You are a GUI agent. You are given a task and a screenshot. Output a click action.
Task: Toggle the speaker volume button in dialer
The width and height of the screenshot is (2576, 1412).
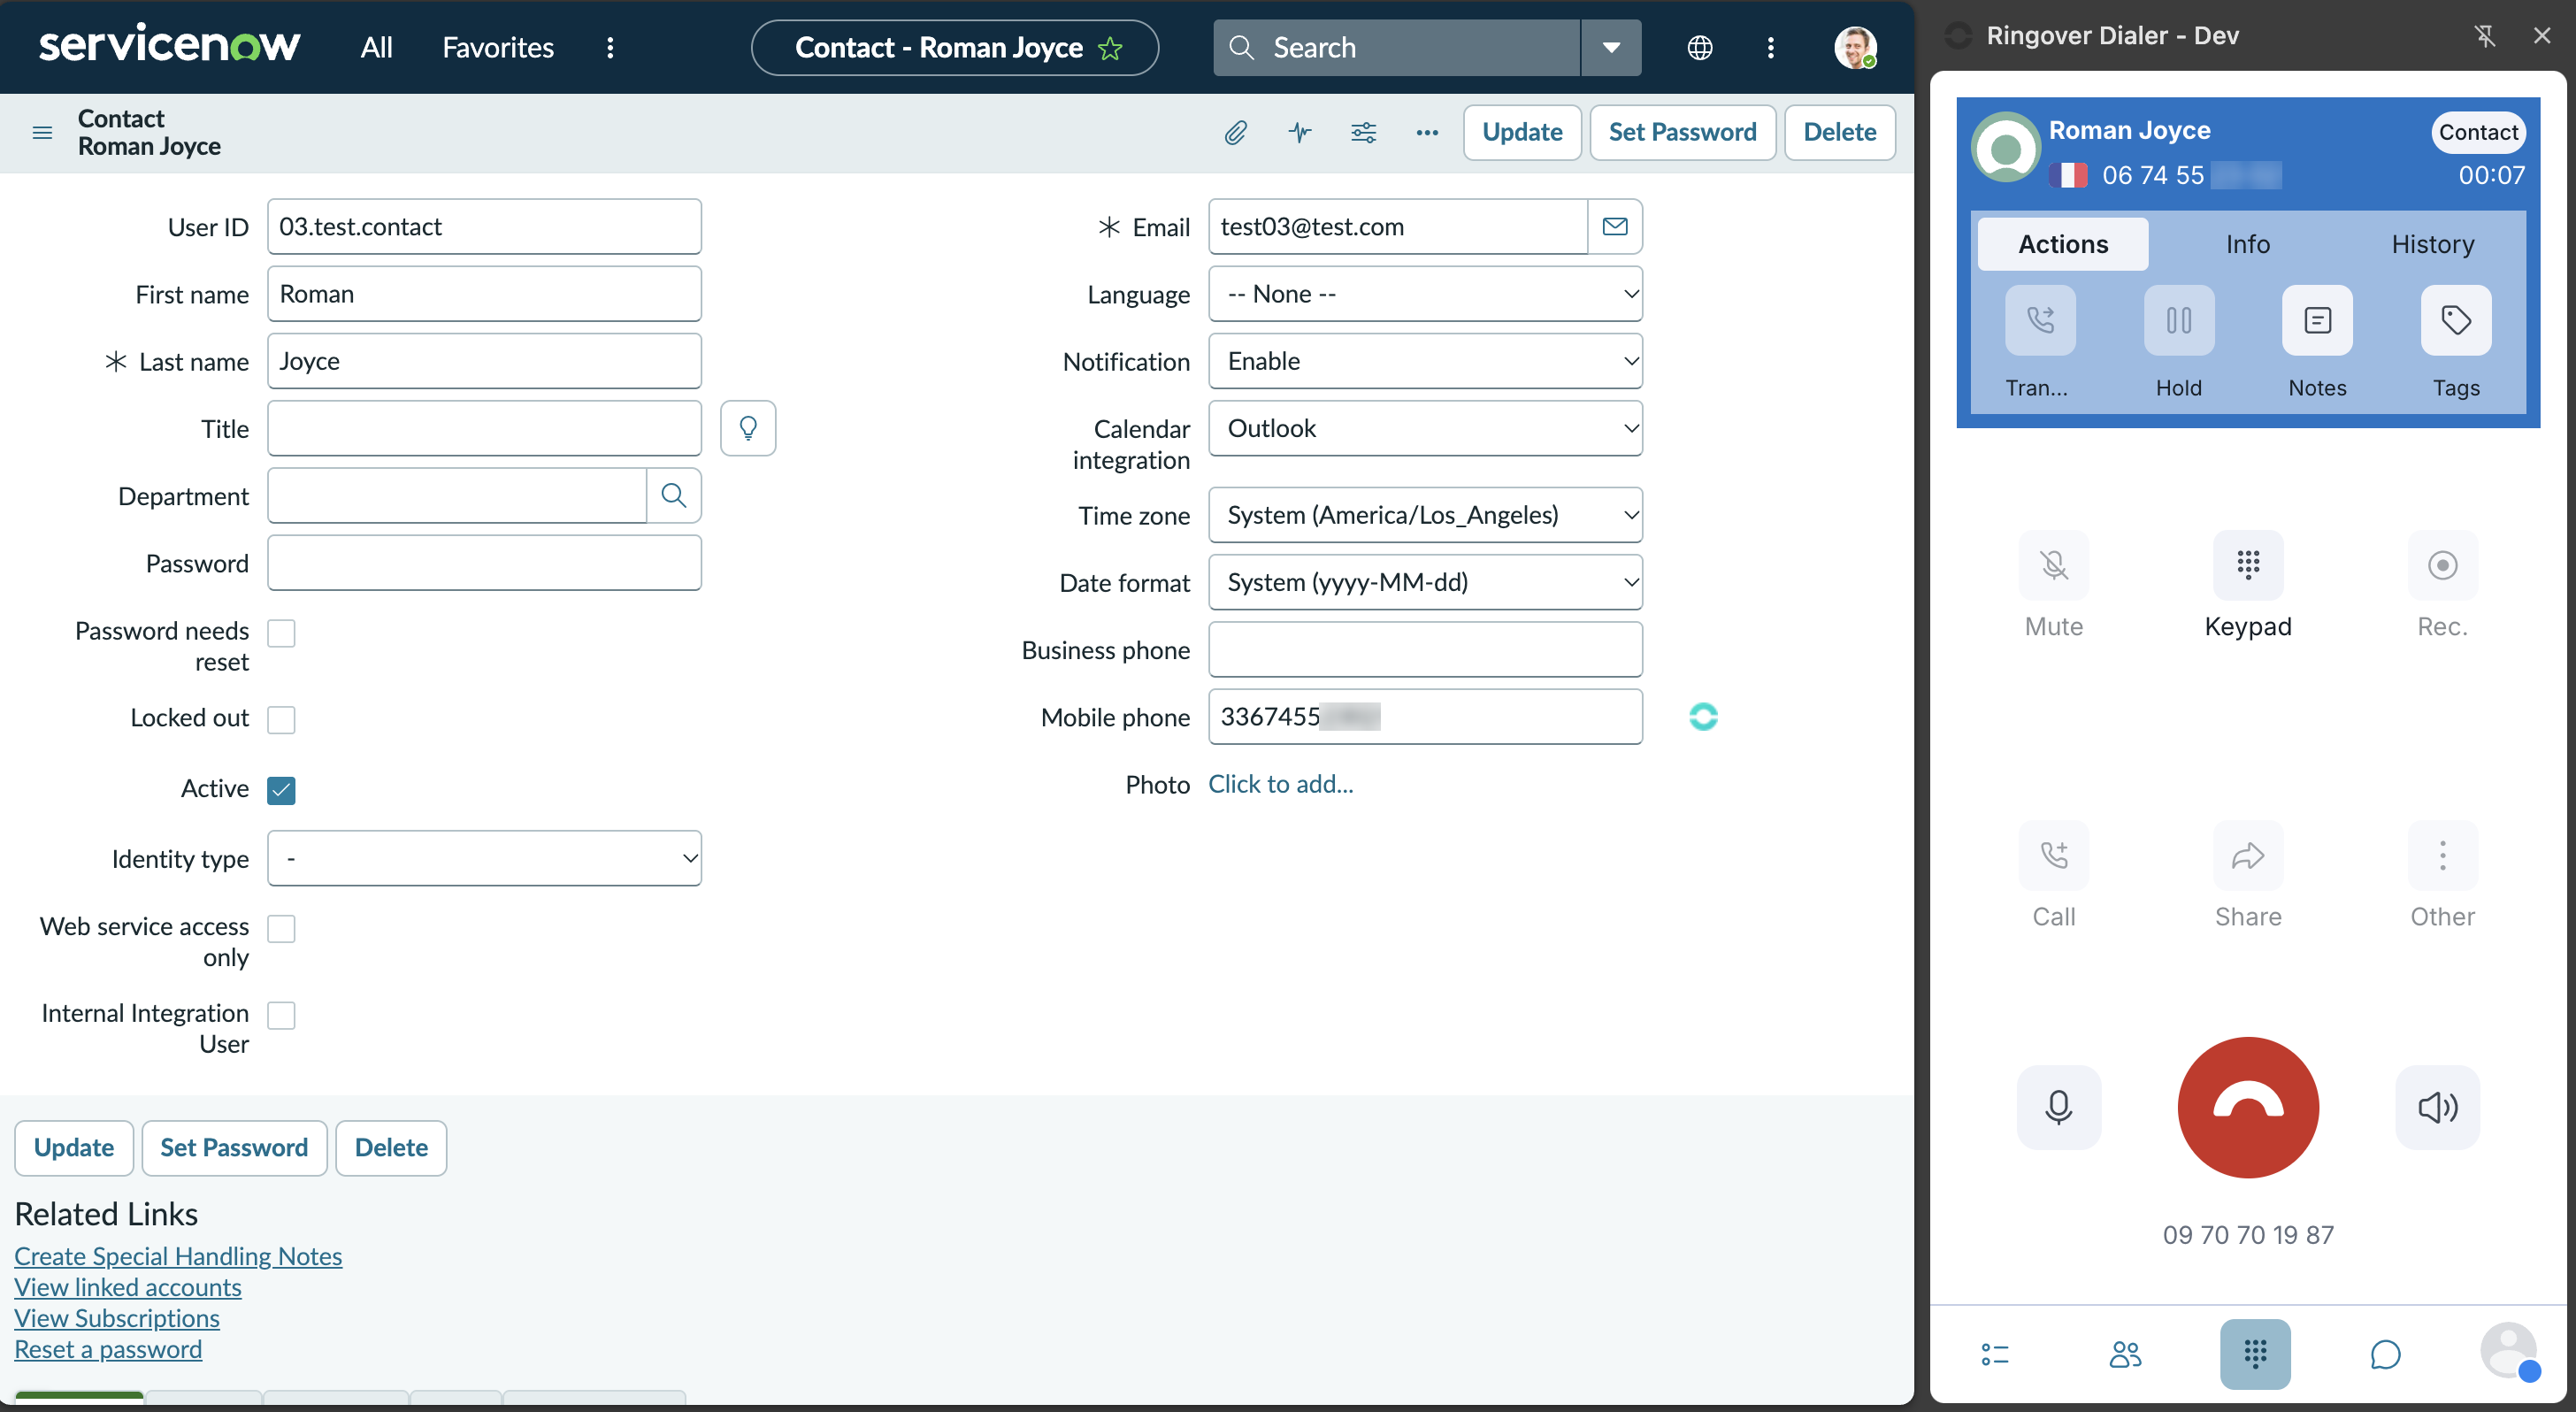pos(2437,1107)
